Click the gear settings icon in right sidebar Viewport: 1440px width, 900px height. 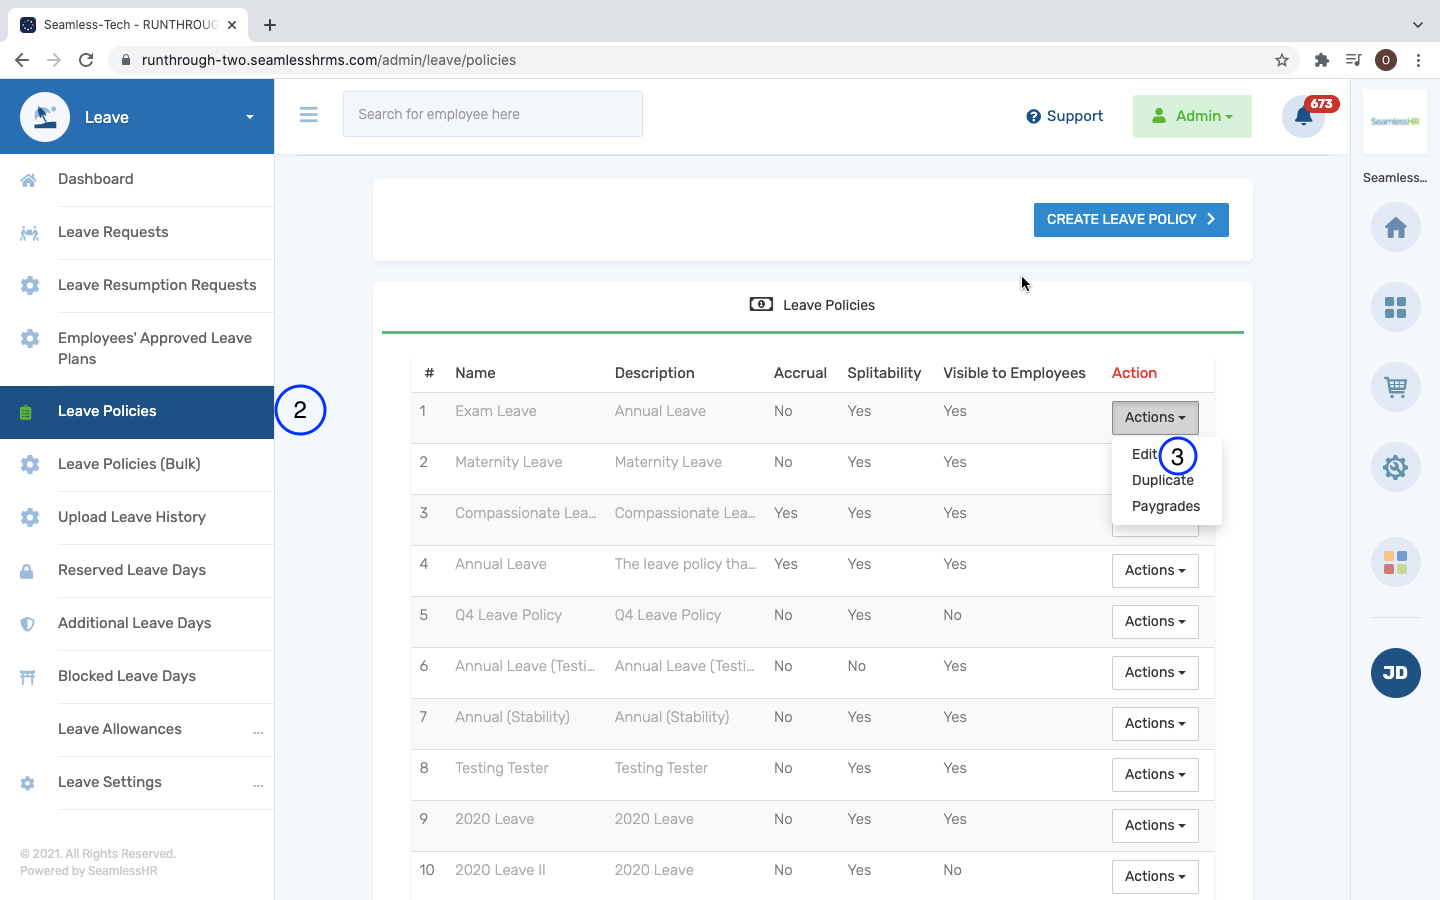tap(1395, 467)
